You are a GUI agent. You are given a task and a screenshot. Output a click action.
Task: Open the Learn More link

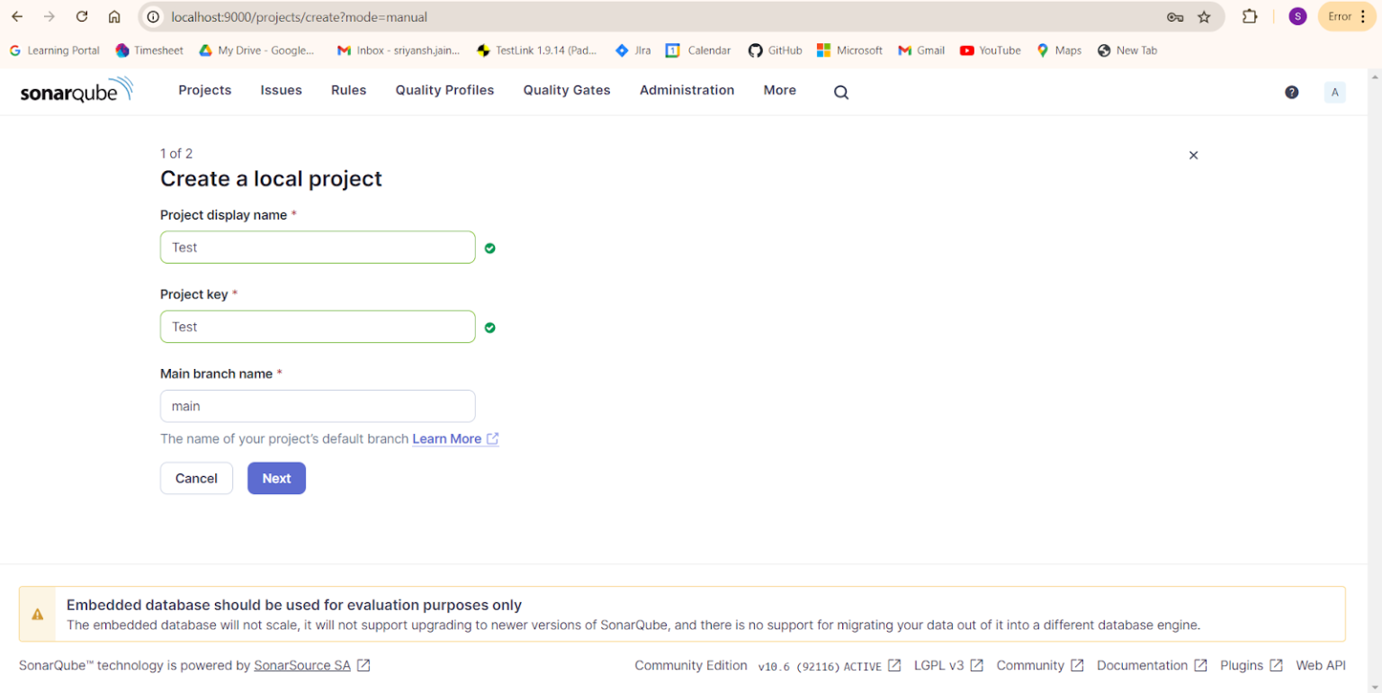point(447,438)
